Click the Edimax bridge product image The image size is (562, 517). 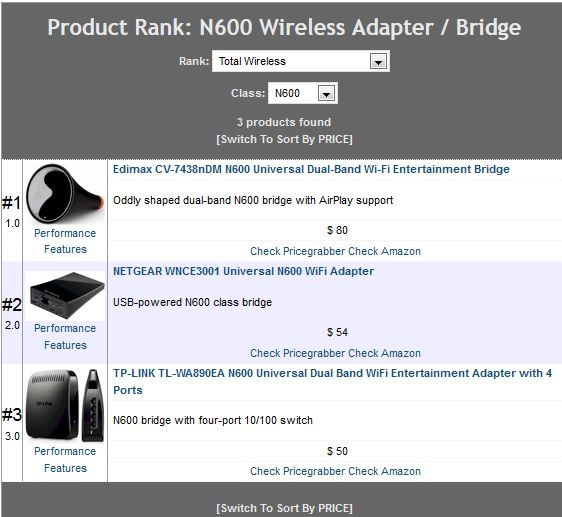tap(65, 194)
